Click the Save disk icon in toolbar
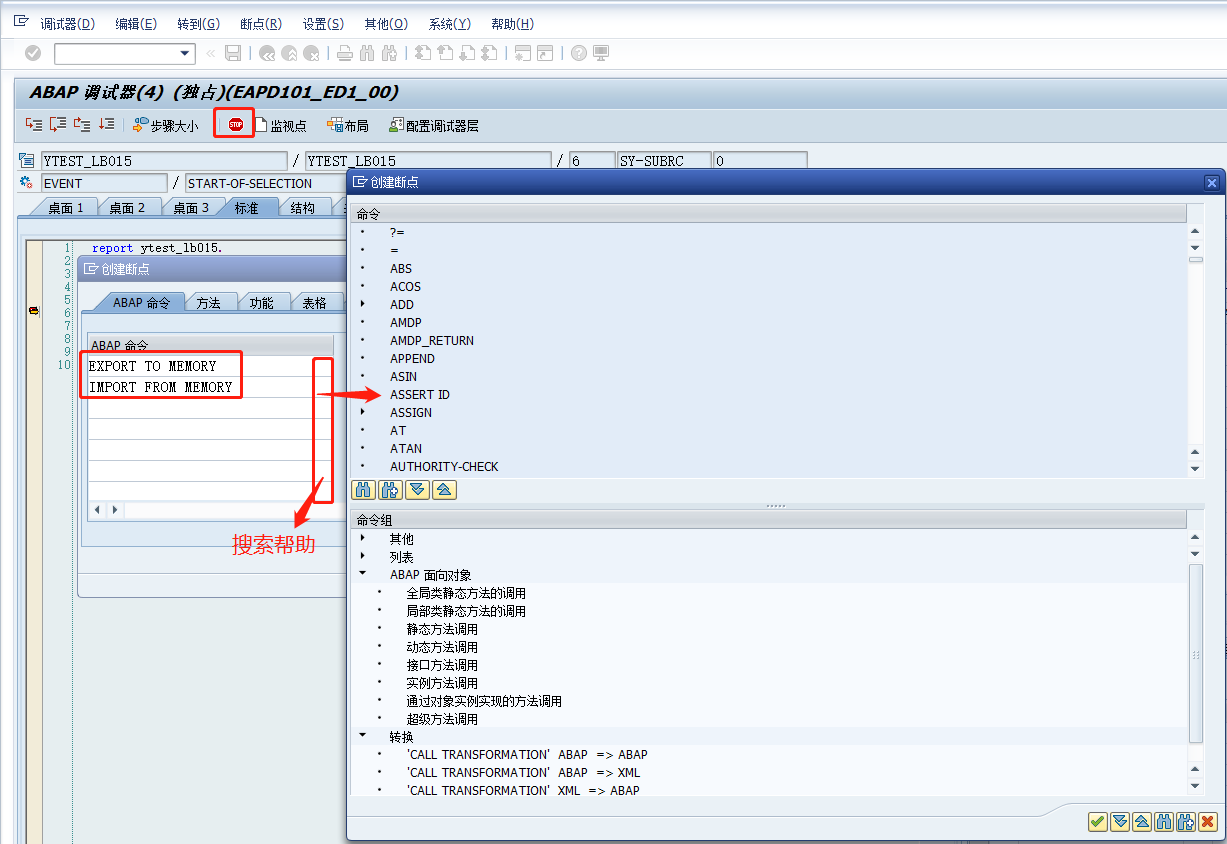The height and width of the screenshot is (844, 1227). tap(233, 54)
